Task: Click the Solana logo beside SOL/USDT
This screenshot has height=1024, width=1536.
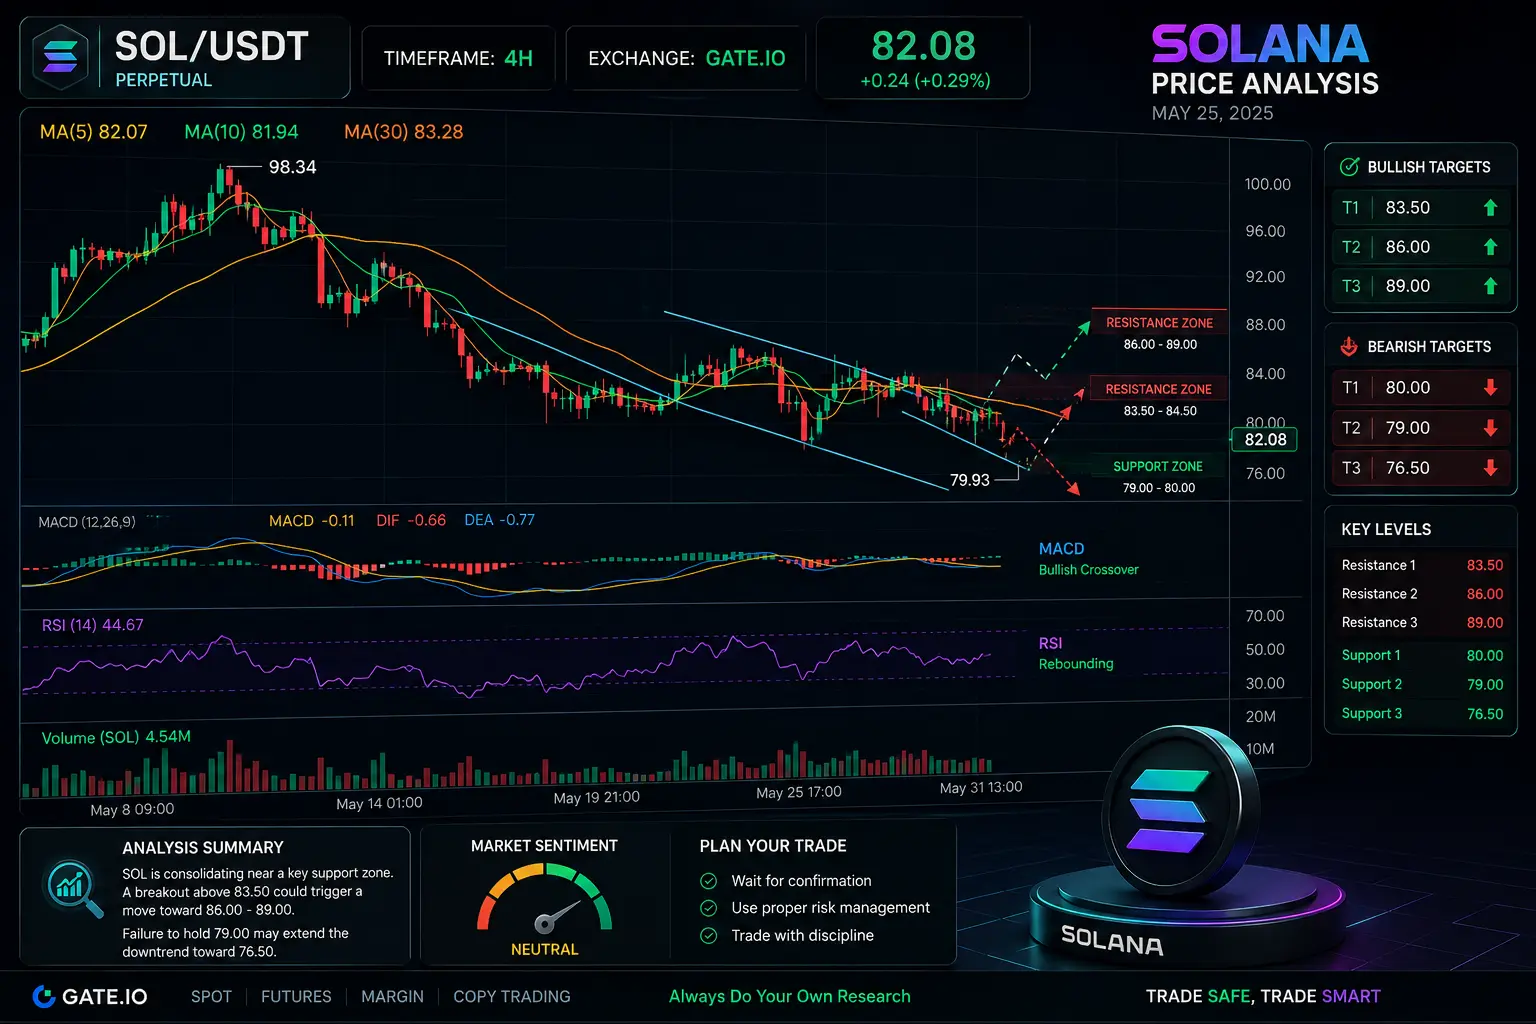Action: (60, 56)
